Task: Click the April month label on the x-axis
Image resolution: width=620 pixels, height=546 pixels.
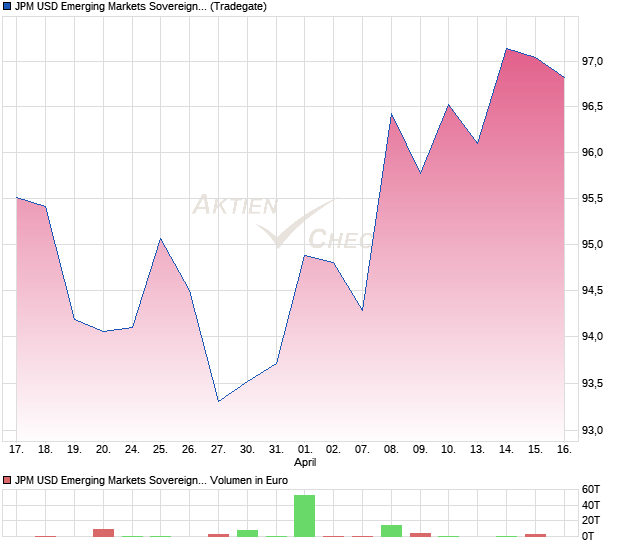Action: (x=305, y=464)
